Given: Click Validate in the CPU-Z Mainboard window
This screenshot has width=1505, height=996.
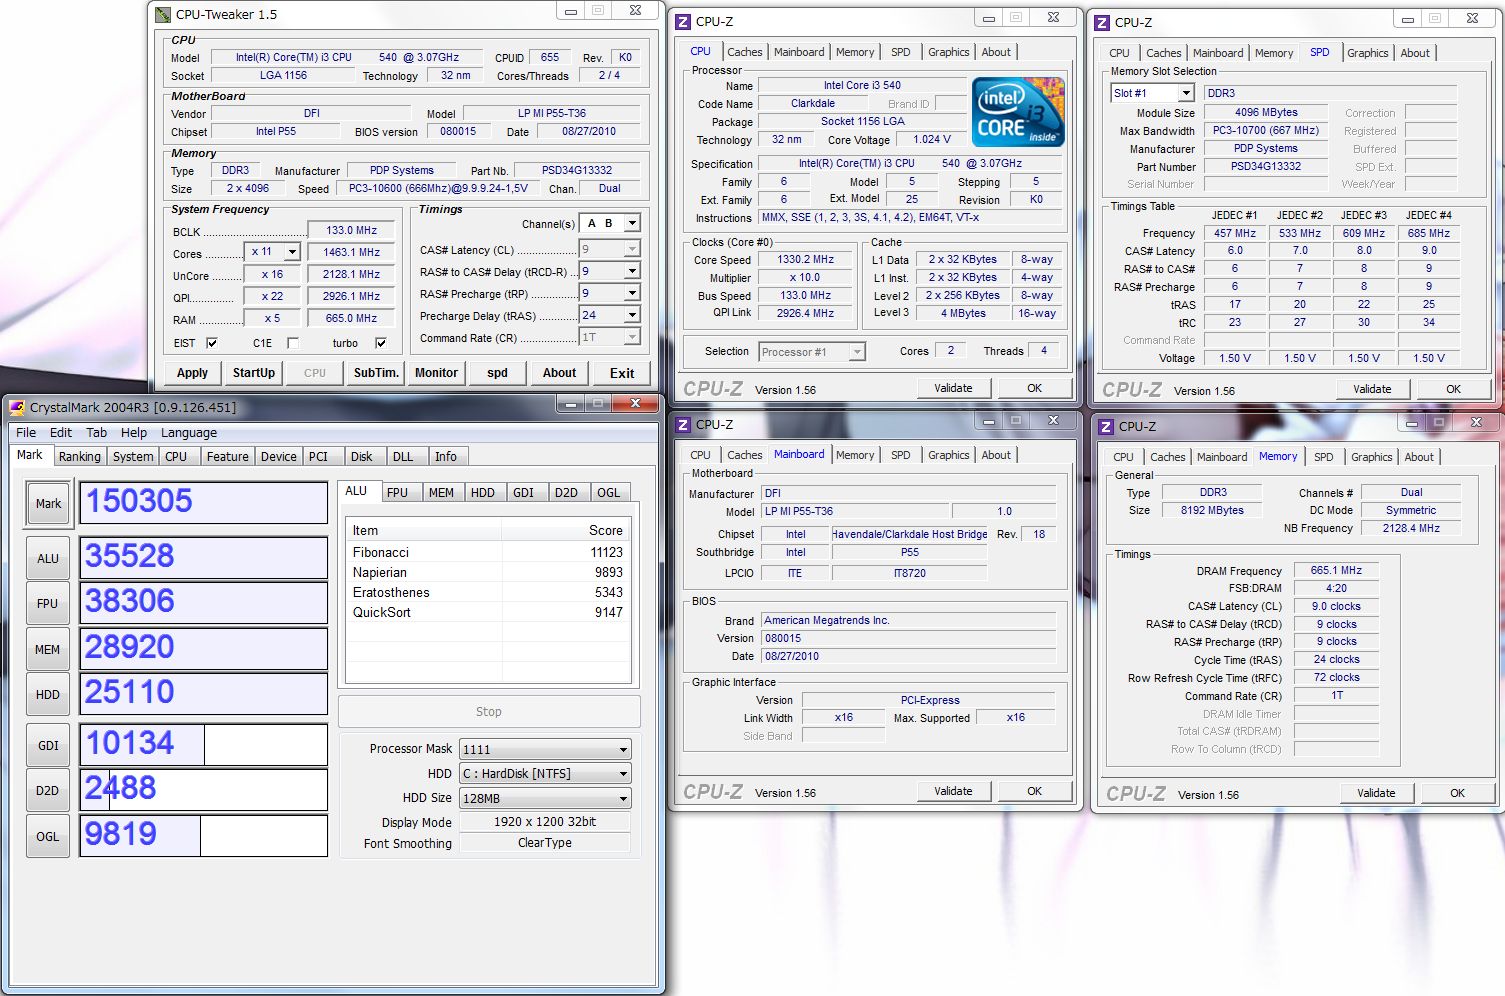Looking at the screenshot, I should pyautogui.click(x=953, y=791).
